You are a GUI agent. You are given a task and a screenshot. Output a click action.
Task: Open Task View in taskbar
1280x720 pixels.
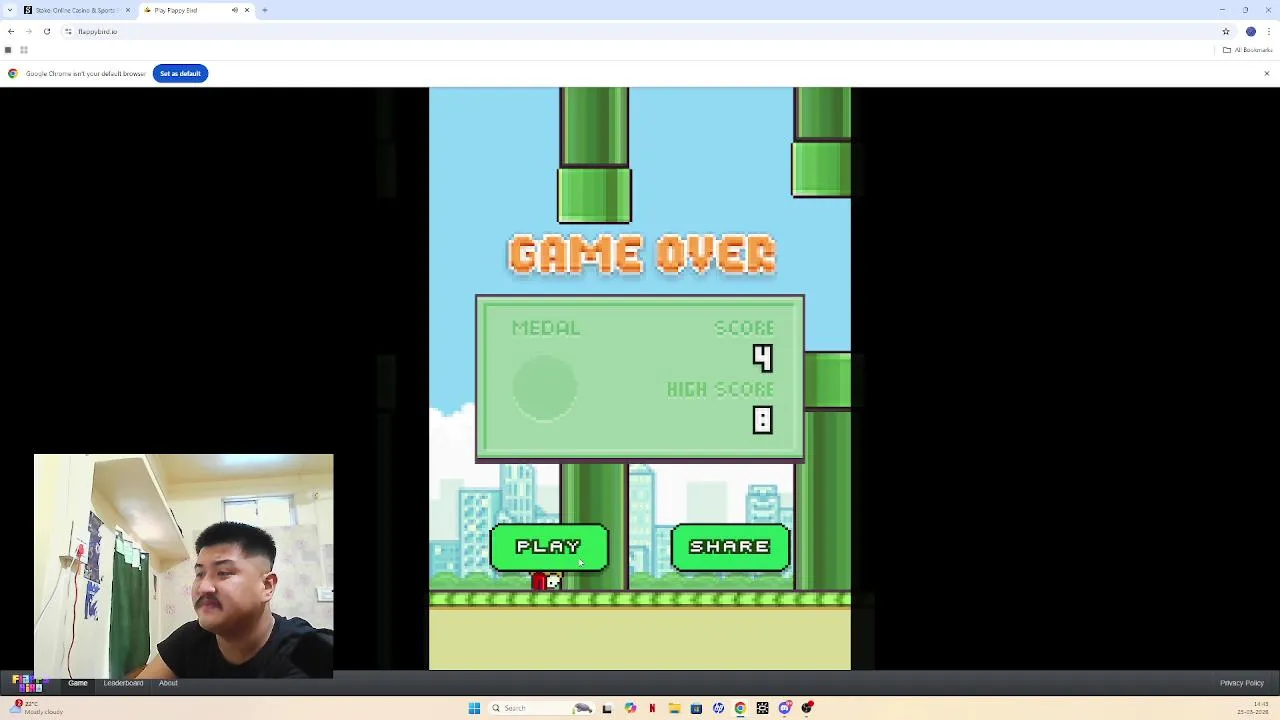(607, 708)
